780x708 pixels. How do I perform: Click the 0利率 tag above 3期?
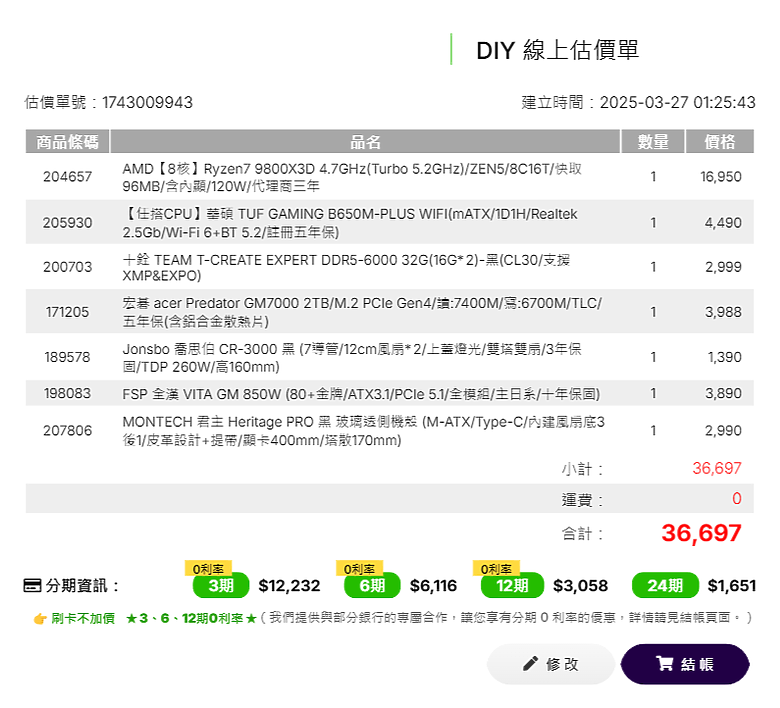coord(208,569)
